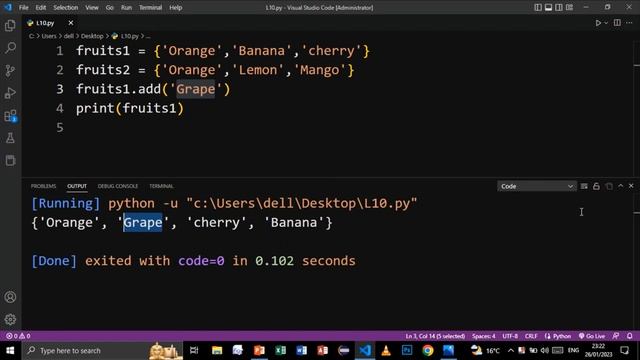Open File Explorer from the taskbar
Viewport: 640px width, 360px height.
tap(217, 350)
